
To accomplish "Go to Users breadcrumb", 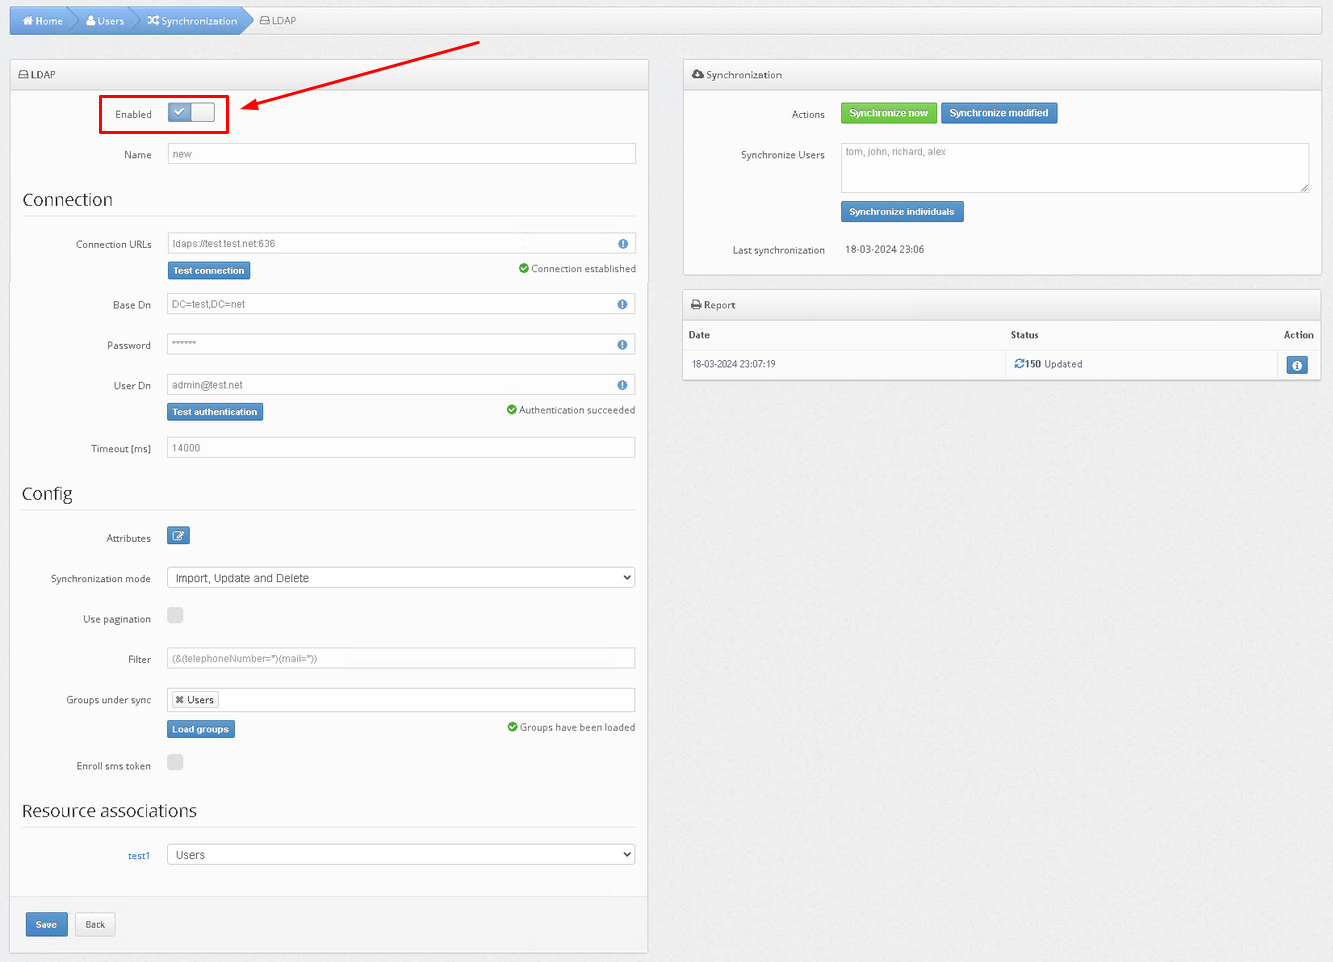I will 105,21.
